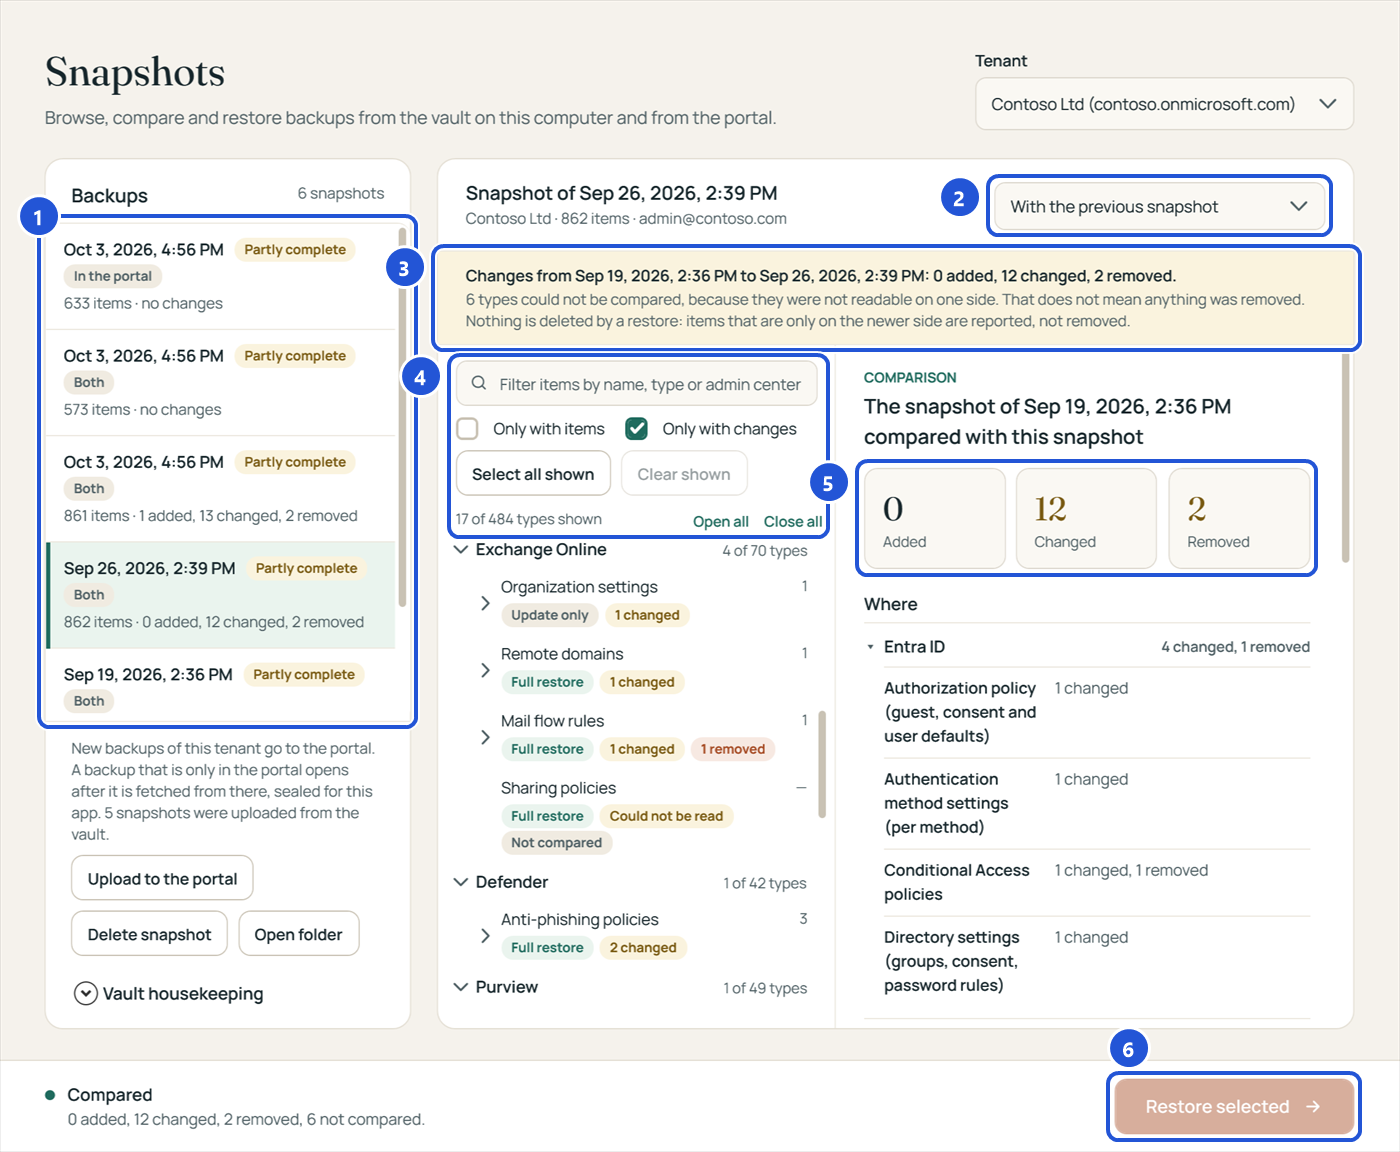Image resolution: width=1400 pixels, height=1152 pixels.
Task: Click the Authentication method settings entry
Action: pyautogui.click(x=1097, y=803)
